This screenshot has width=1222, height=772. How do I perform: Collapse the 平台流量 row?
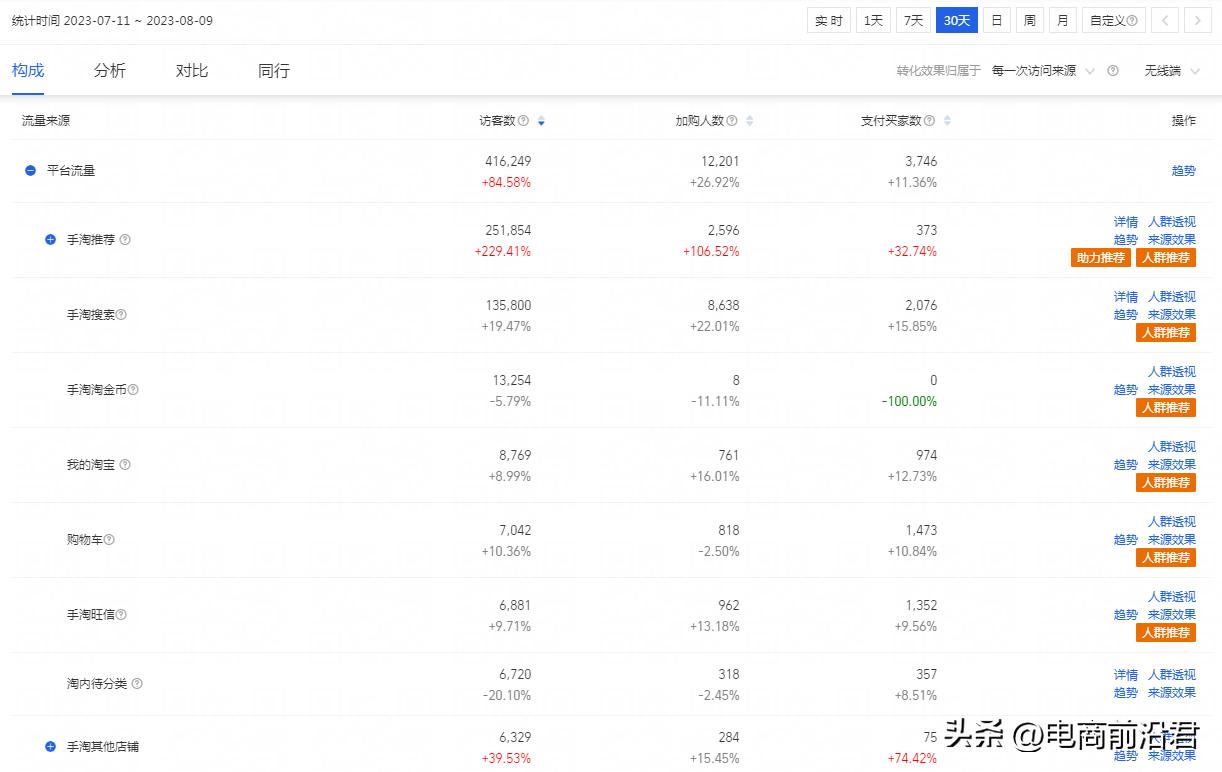pos(31,171)
